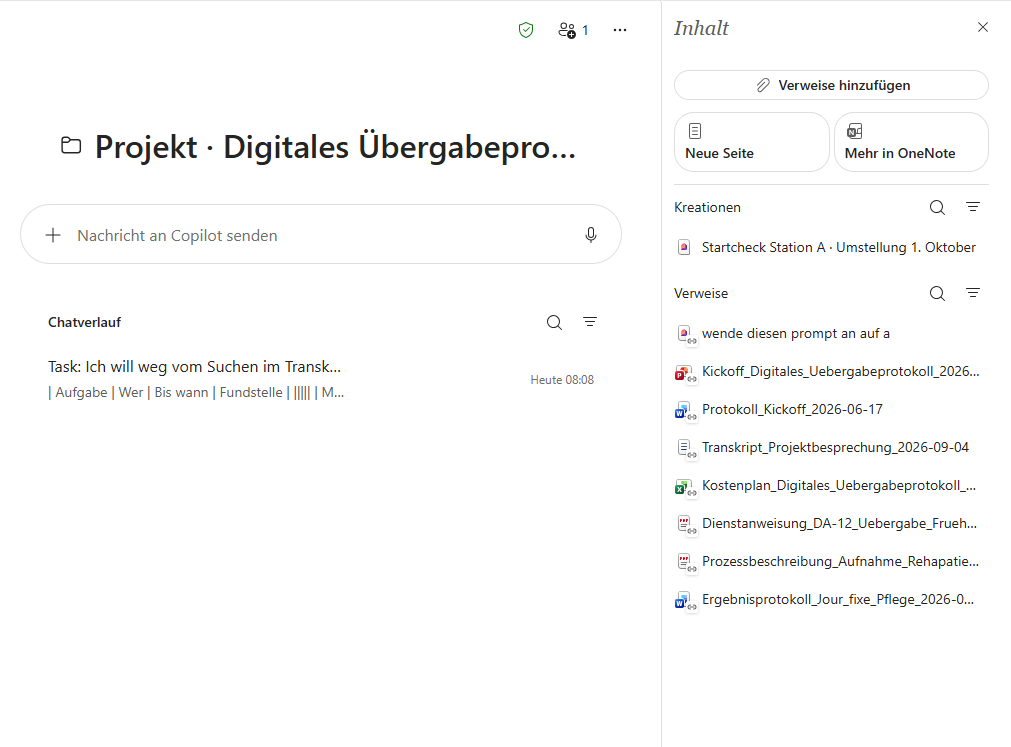Click the folder icon beside project title
The width and height of the screenshot is (1011, 747).
click(71, 146)
